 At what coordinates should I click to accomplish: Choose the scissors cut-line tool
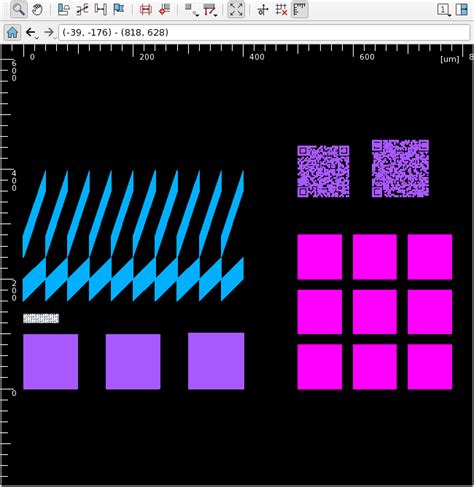(82, 10)
